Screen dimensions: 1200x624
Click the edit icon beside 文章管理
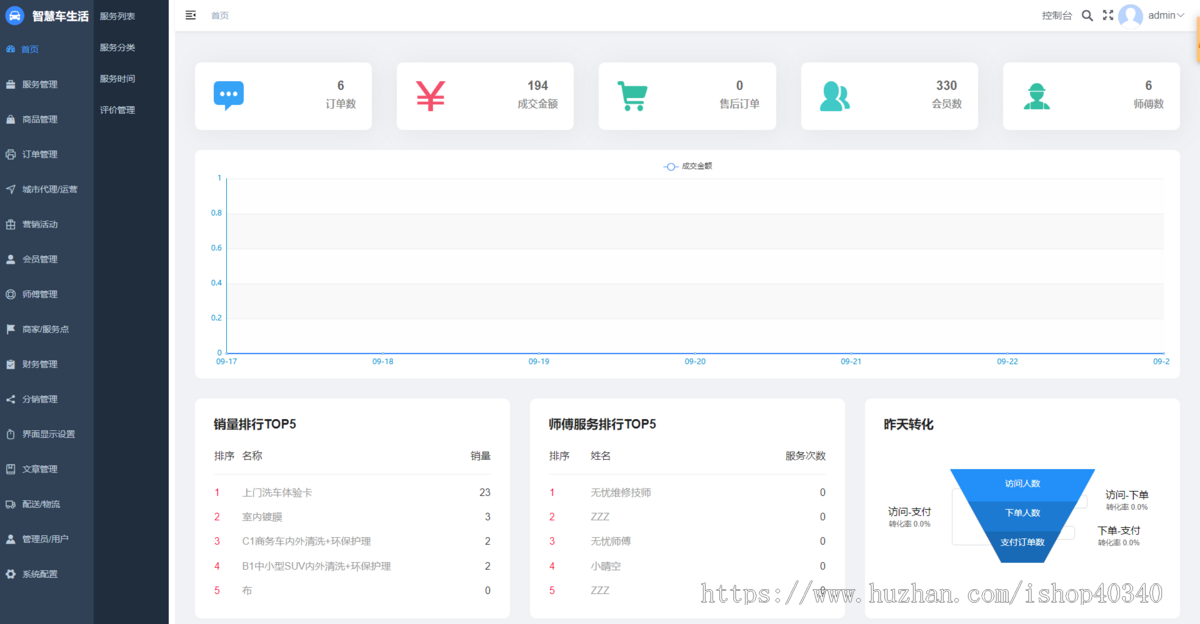[11, 469]
